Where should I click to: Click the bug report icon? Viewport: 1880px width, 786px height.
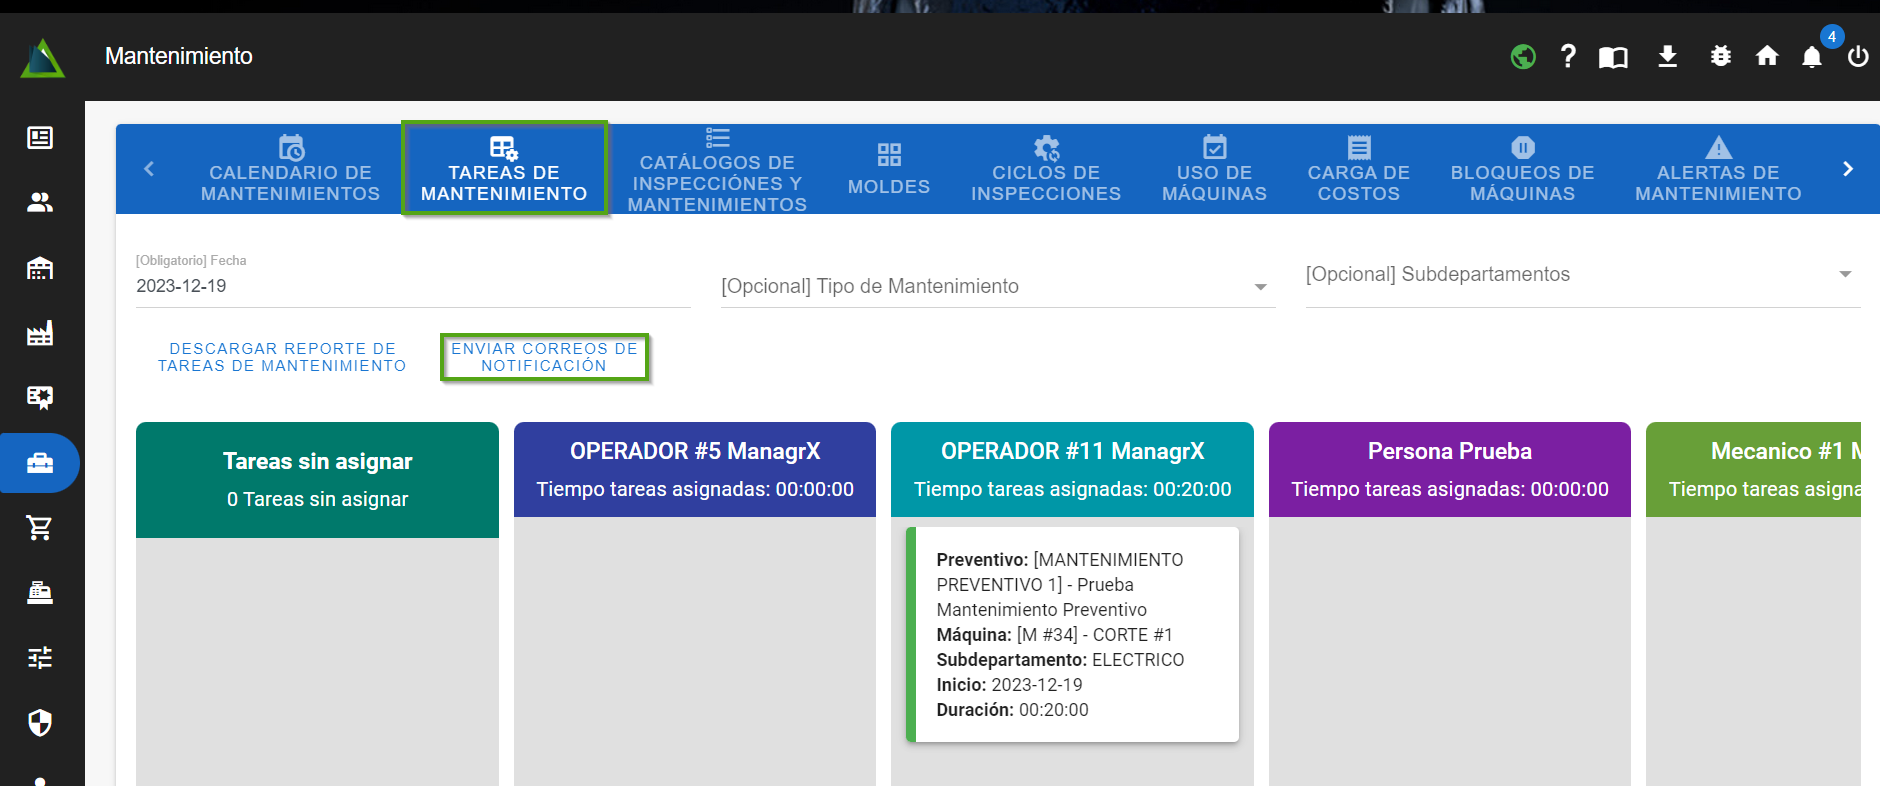[1720, 56]
